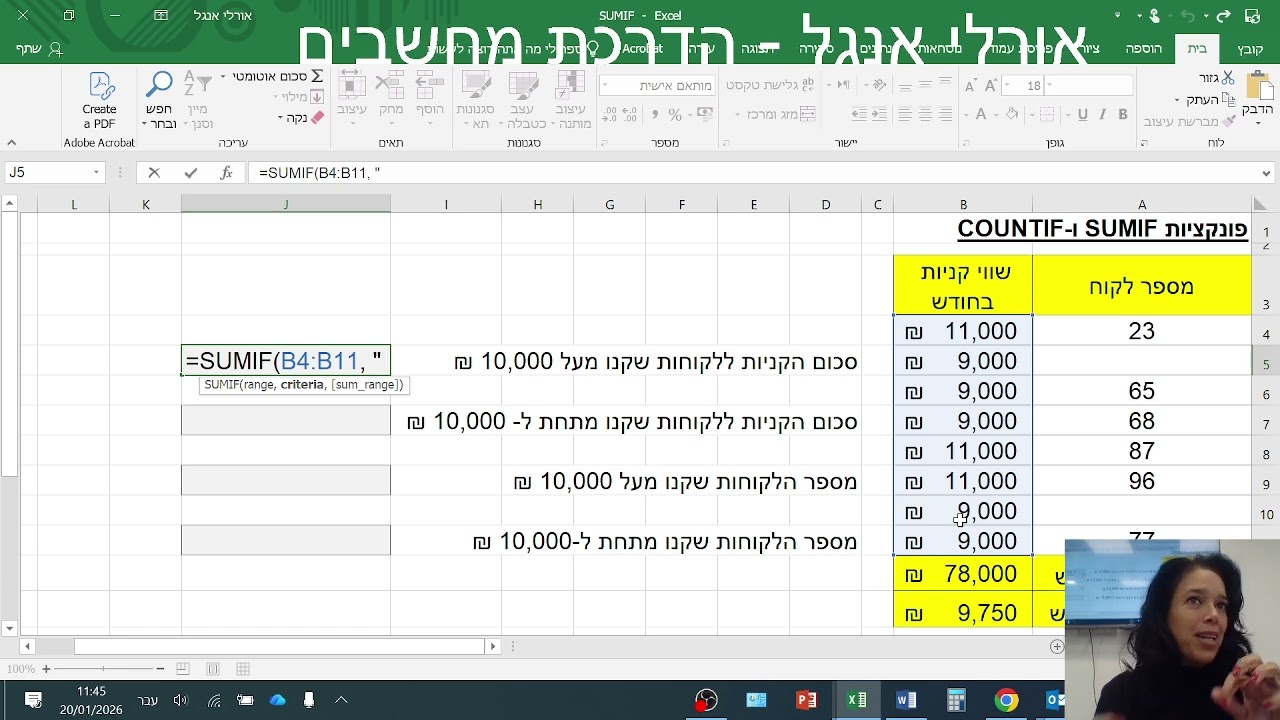Open the Insert (הוספה) tab
The width and height of the screenshot is (1280, 720).
click(x=1143, y=48)
